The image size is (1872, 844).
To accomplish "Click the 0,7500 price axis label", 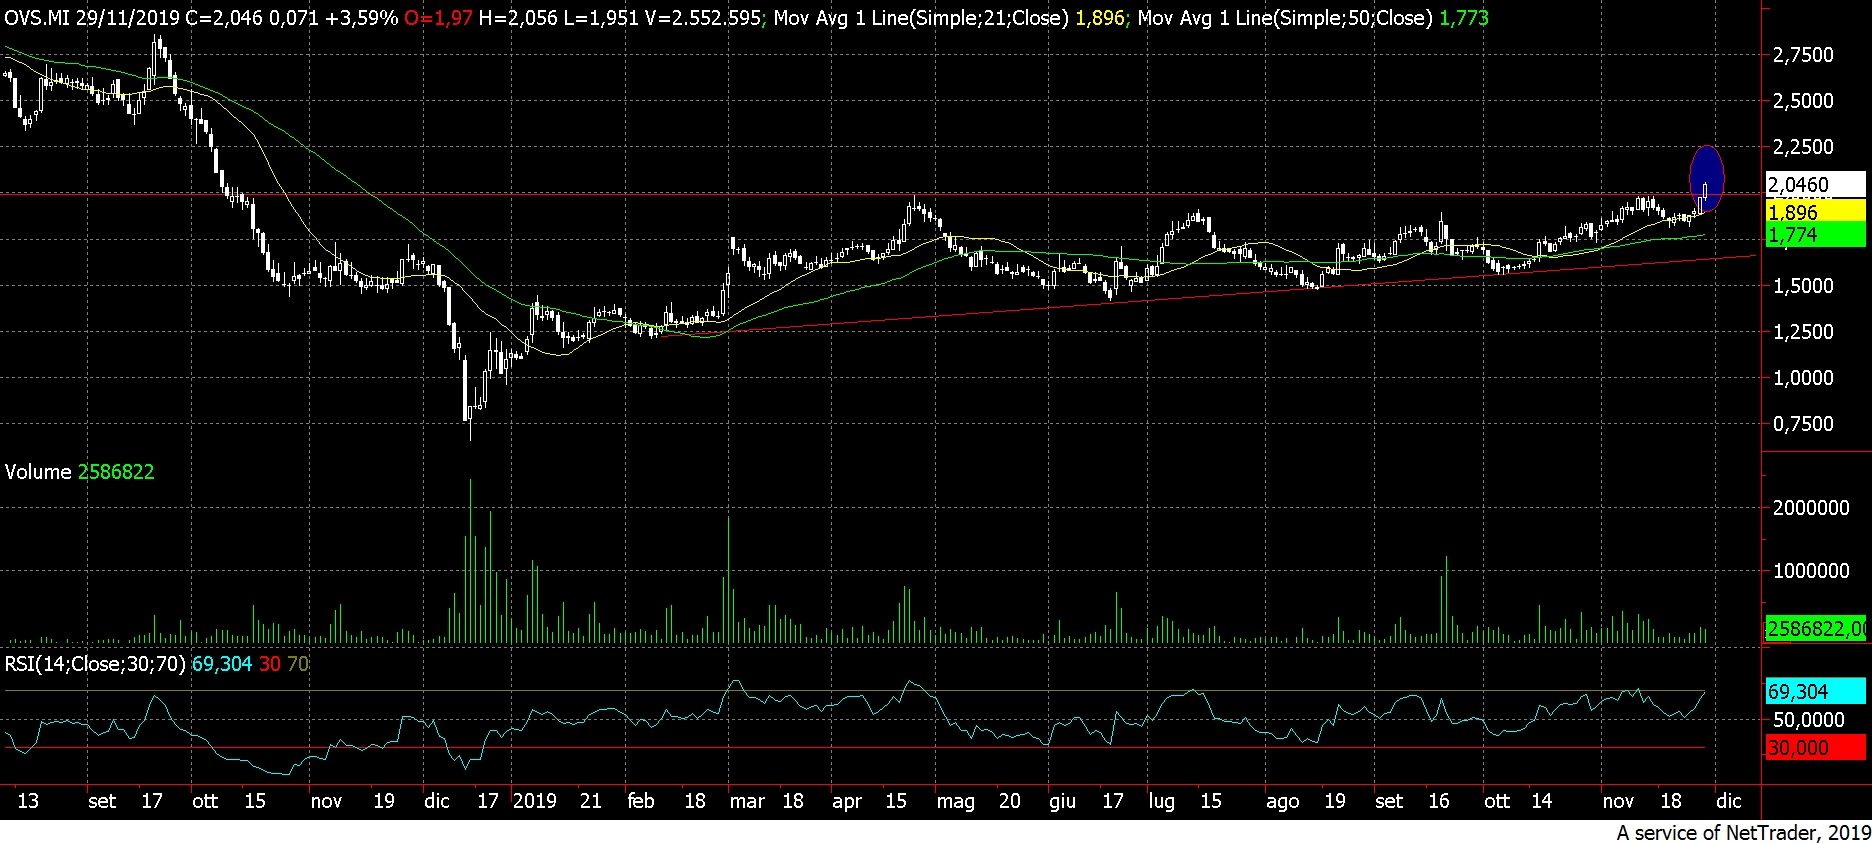I will [x=1803, y=424].
